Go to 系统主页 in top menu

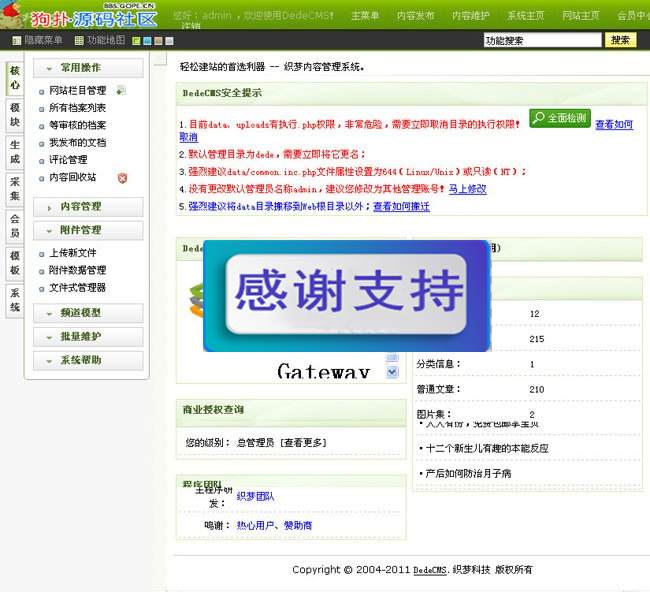click(526, 16)
